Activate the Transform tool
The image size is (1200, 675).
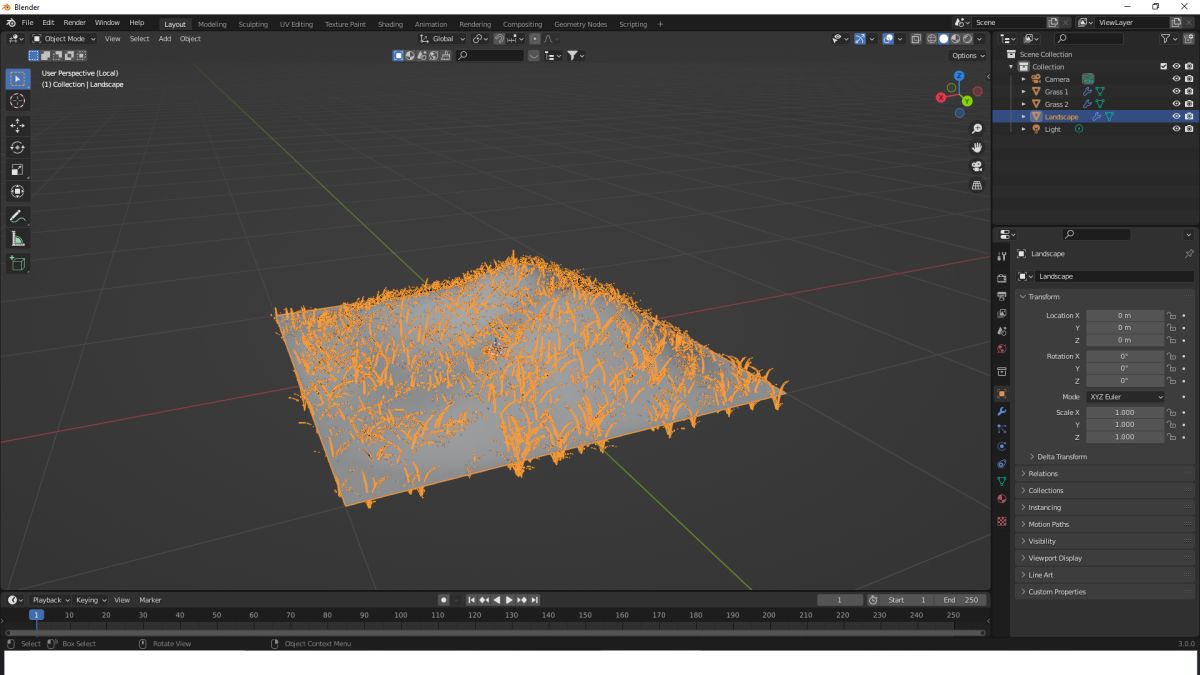click(x=18, y=191)
